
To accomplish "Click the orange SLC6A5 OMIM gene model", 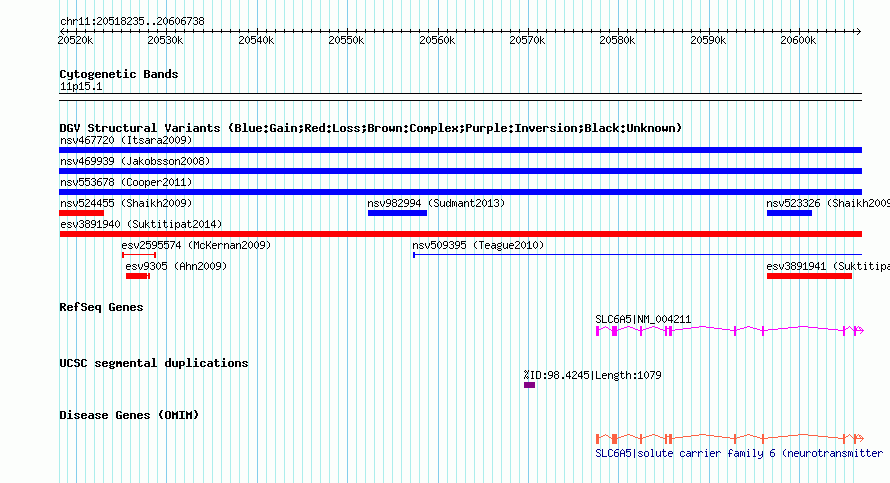I will pyautogui.click(x=729, y=438).
